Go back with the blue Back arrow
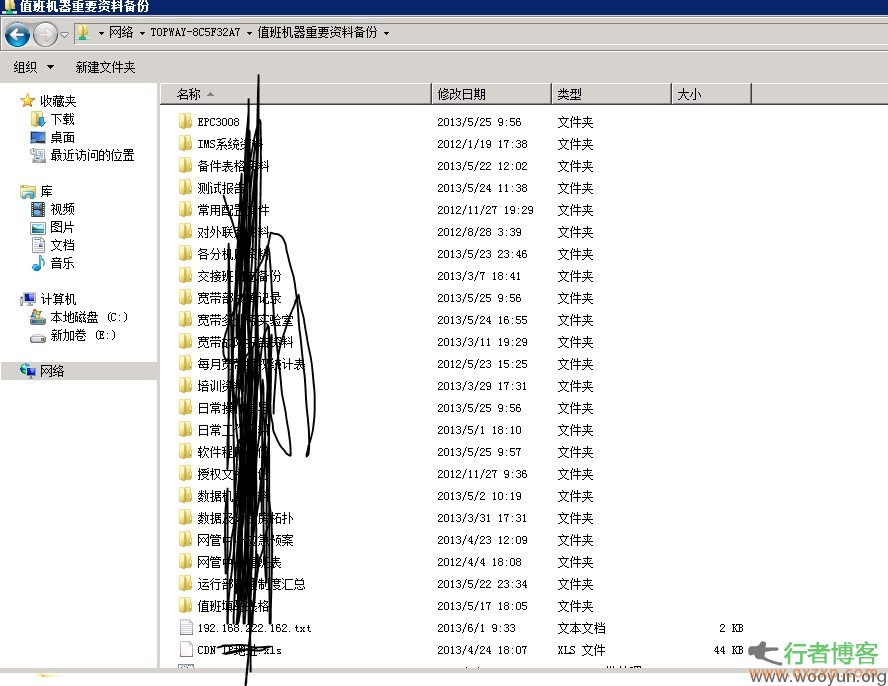 [x=17, y=34]
